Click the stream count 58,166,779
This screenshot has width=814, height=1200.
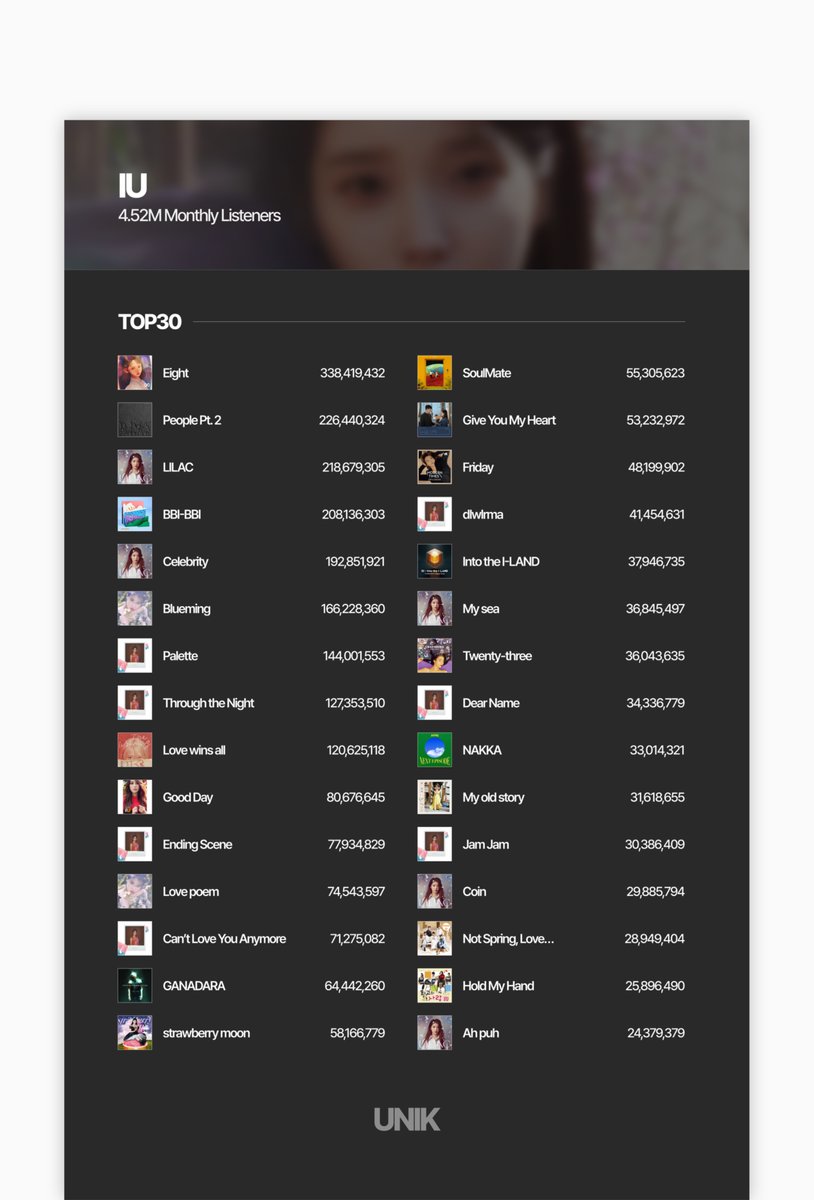point(357,1033)
